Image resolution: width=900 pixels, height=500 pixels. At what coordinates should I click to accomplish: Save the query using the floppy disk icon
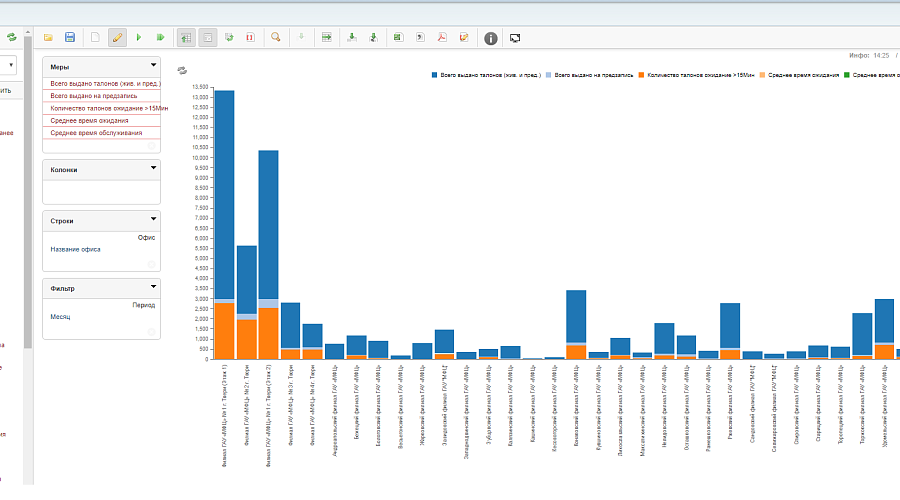coord(70,37)
